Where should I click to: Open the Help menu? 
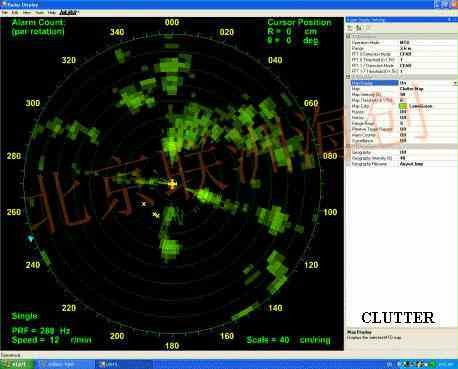click(x=51, y=13)
